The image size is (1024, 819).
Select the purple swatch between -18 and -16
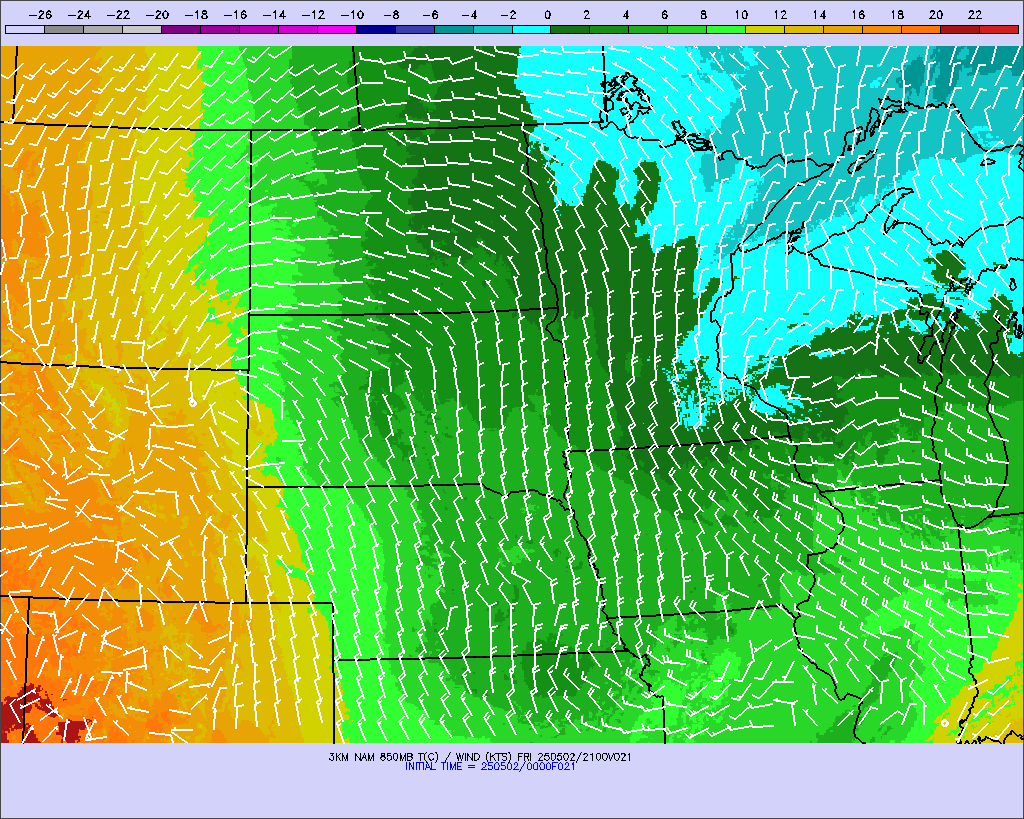220,29
